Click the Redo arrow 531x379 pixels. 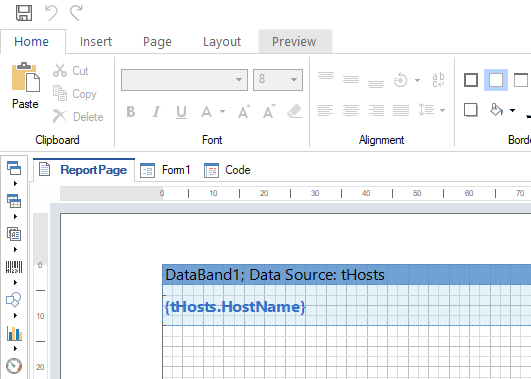click(76, 13)
